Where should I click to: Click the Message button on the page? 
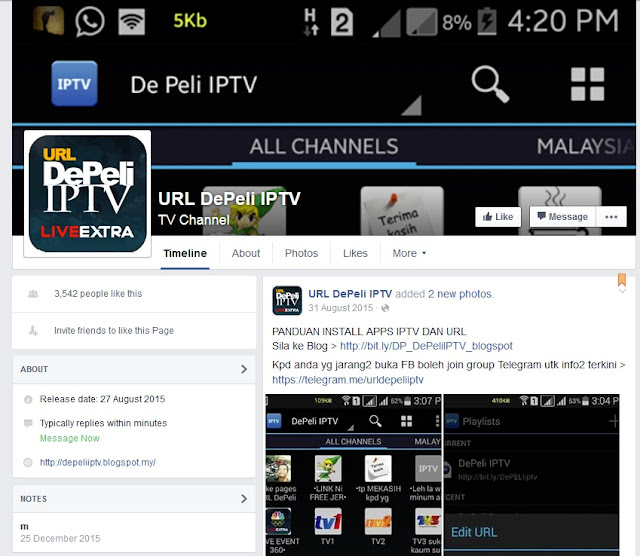coord(562,216)
